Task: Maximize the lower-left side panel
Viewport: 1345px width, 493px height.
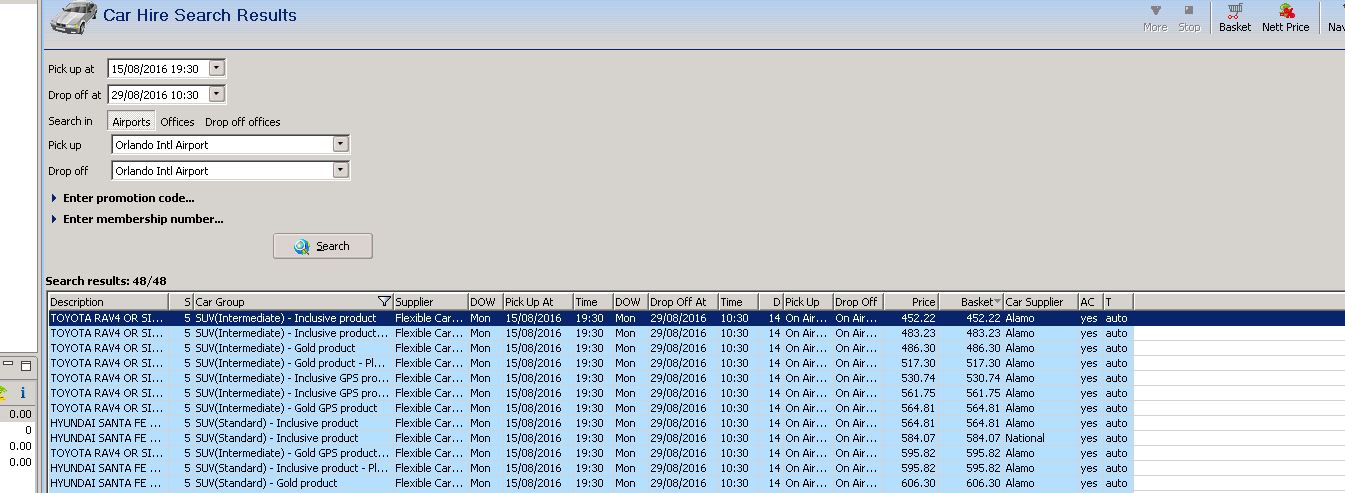Action: [26, 366]
